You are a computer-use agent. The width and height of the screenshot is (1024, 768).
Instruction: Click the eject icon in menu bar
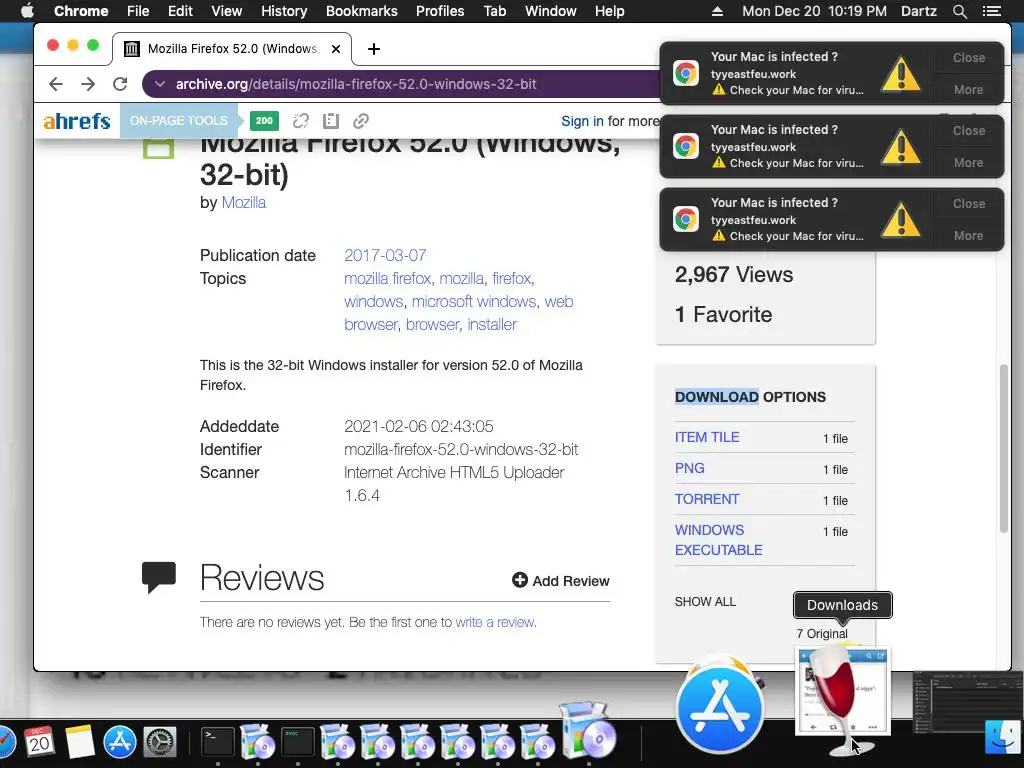[717, 11]
